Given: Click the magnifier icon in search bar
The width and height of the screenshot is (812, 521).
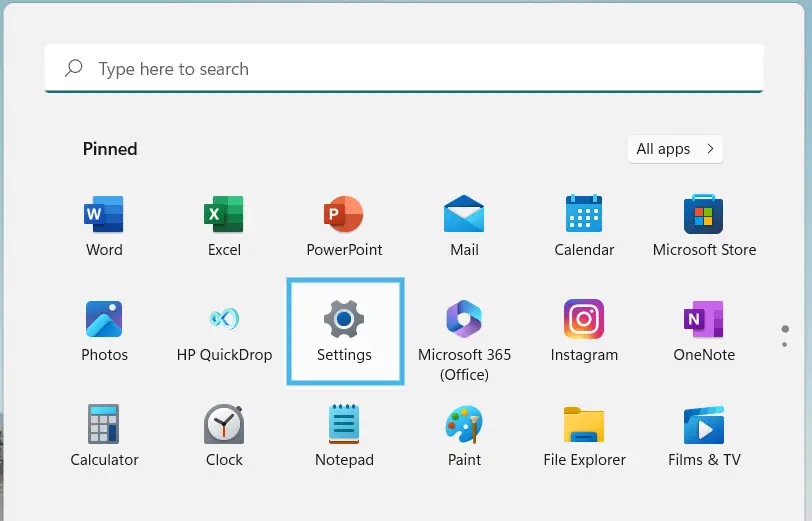Looking at the screenshot, I should (x=74, y=68).
